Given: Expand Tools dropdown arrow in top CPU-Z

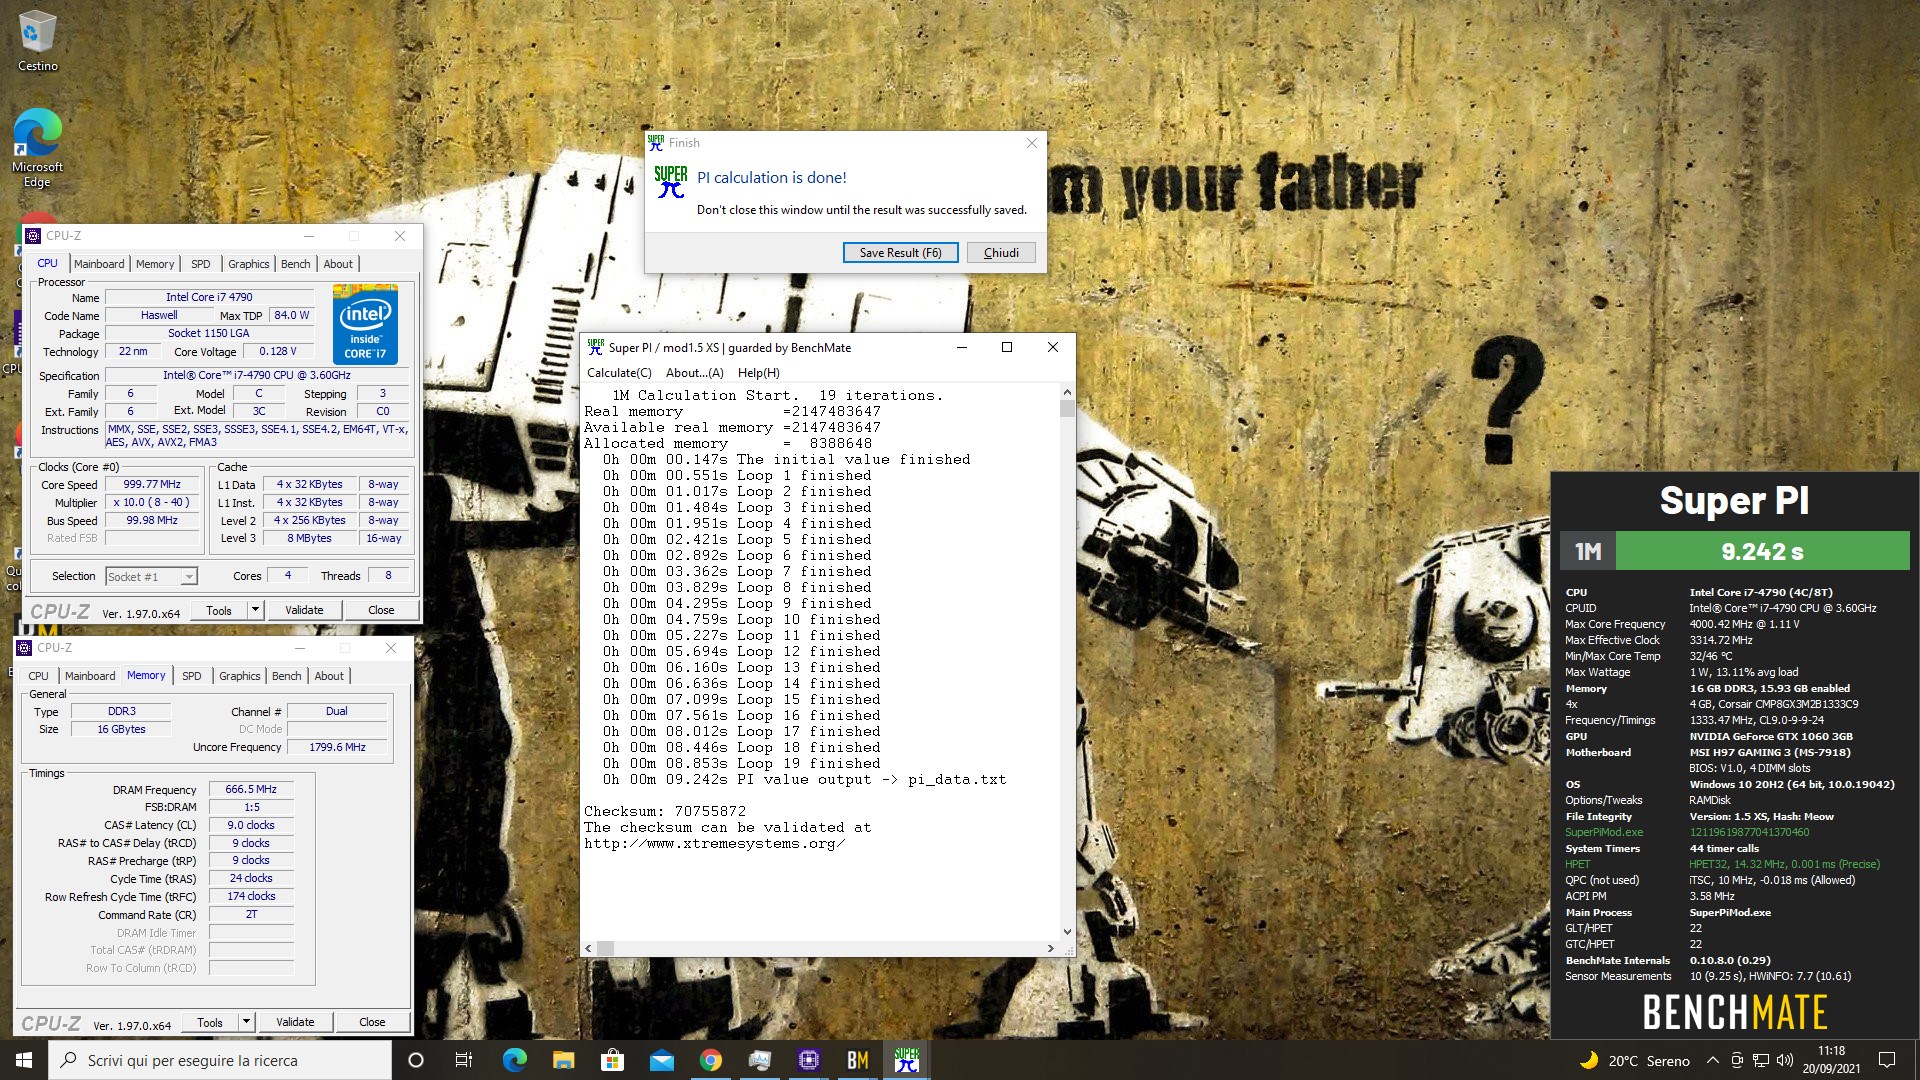Looking at the screenshot, I should click(x=255, y=610).
